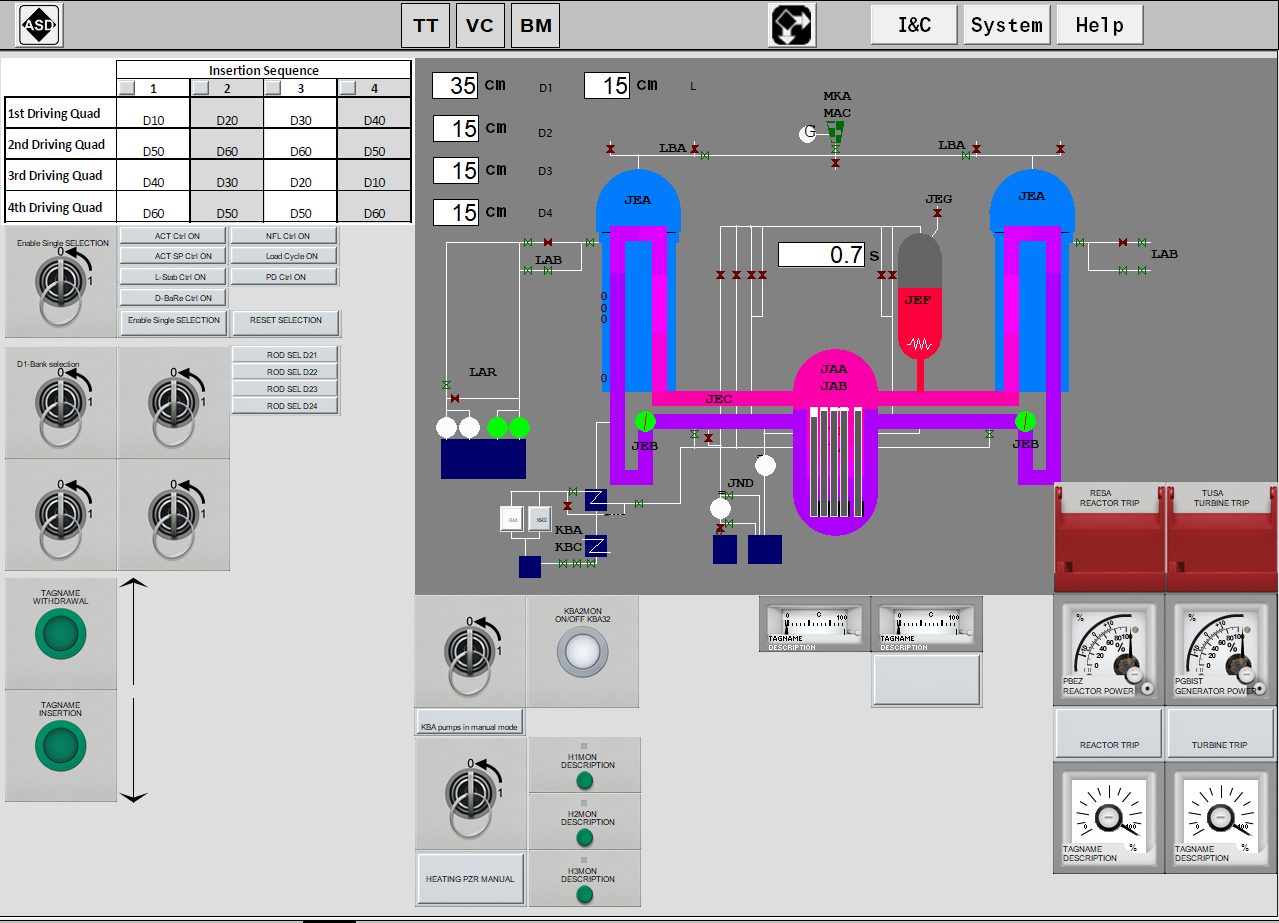Screen dimensions: 1279x923
Task: Click the left JEB coolant pump
Action: (645, 421)
